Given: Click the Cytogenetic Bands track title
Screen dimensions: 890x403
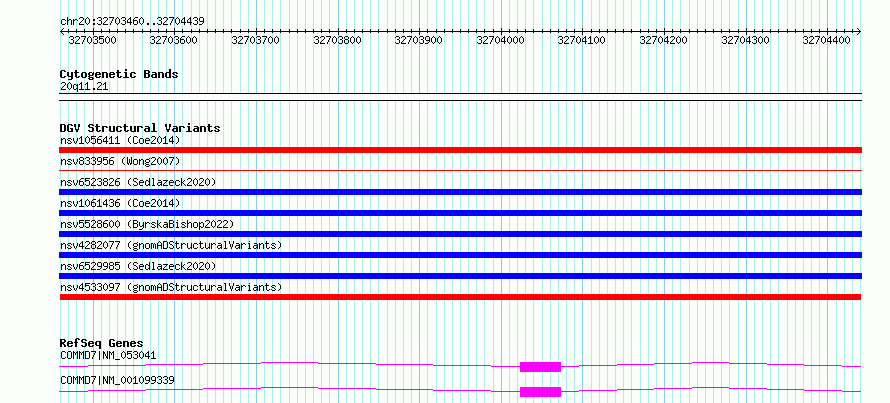Looking at the screenshot, I should pyautogui.click(x=119, y=74).
